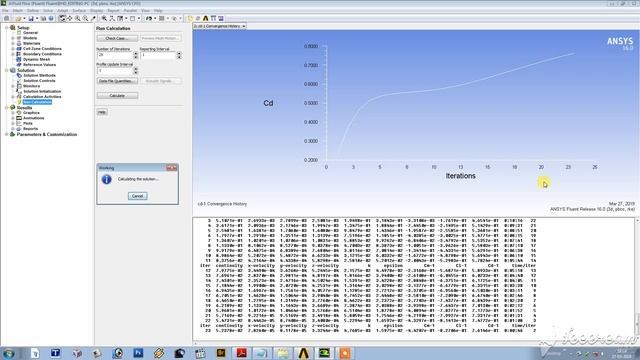Open the orange icon at taskbar end
Image resolution: width=640 pixels, height=360 pixels.
pos(345,353)
